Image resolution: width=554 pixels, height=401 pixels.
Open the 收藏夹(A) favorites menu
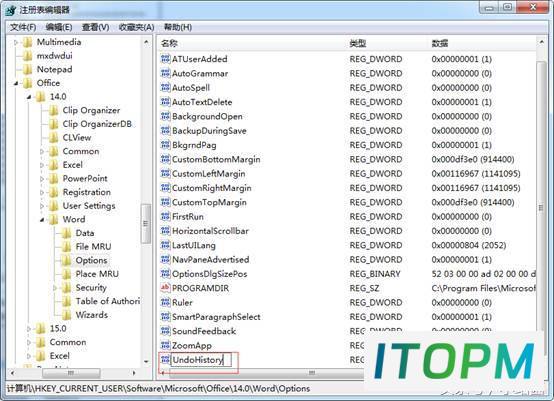coord(136,27)
